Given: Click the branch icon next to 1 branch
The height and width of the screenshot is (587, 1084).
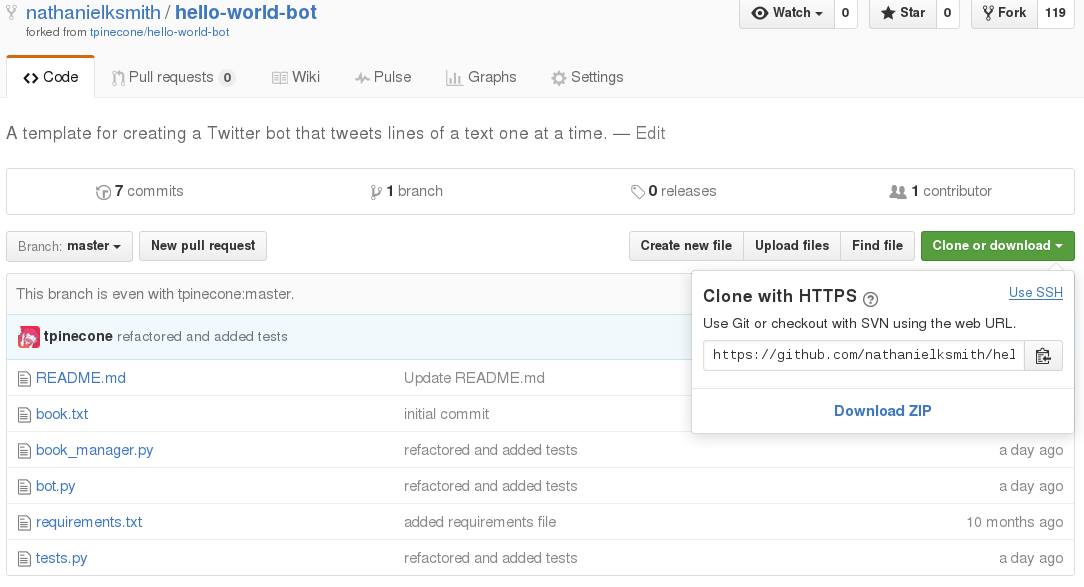Looking at the screenshot, I should tap(375, 192).
